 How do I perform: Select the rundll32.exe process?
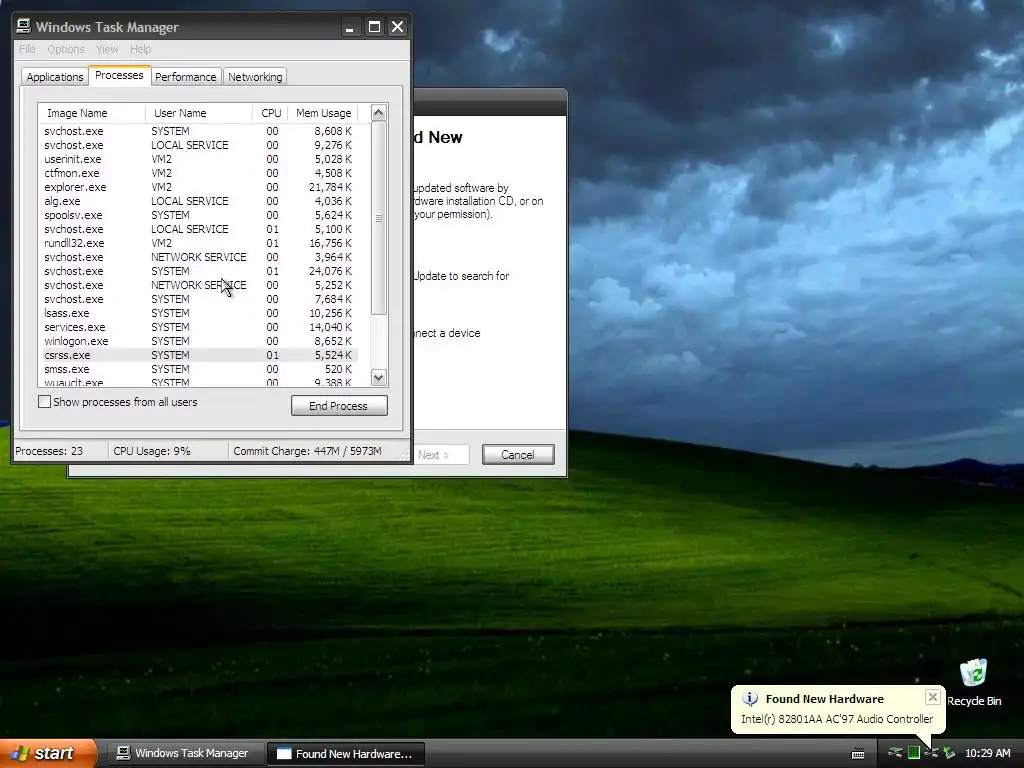click(x=199, y=243)
